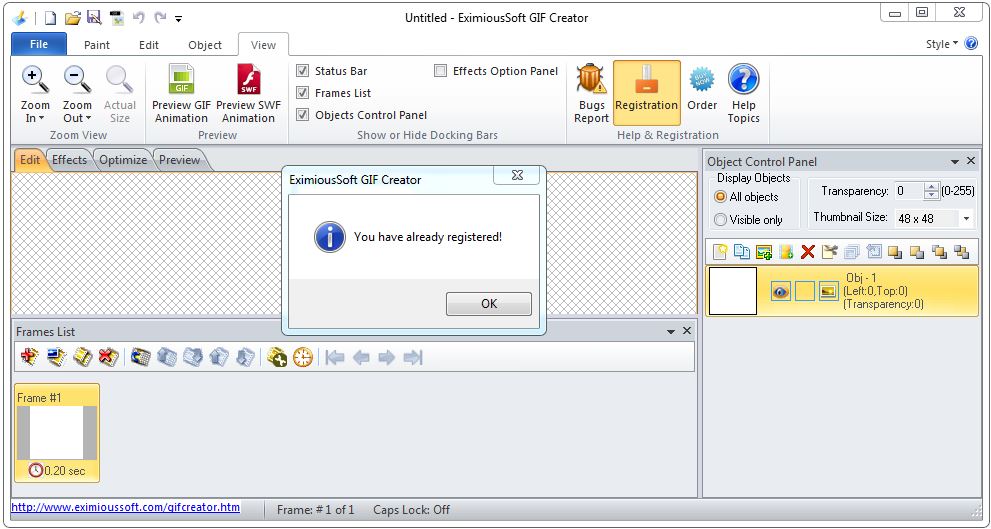Open the Style dropdown menu

tap(942, 44)
